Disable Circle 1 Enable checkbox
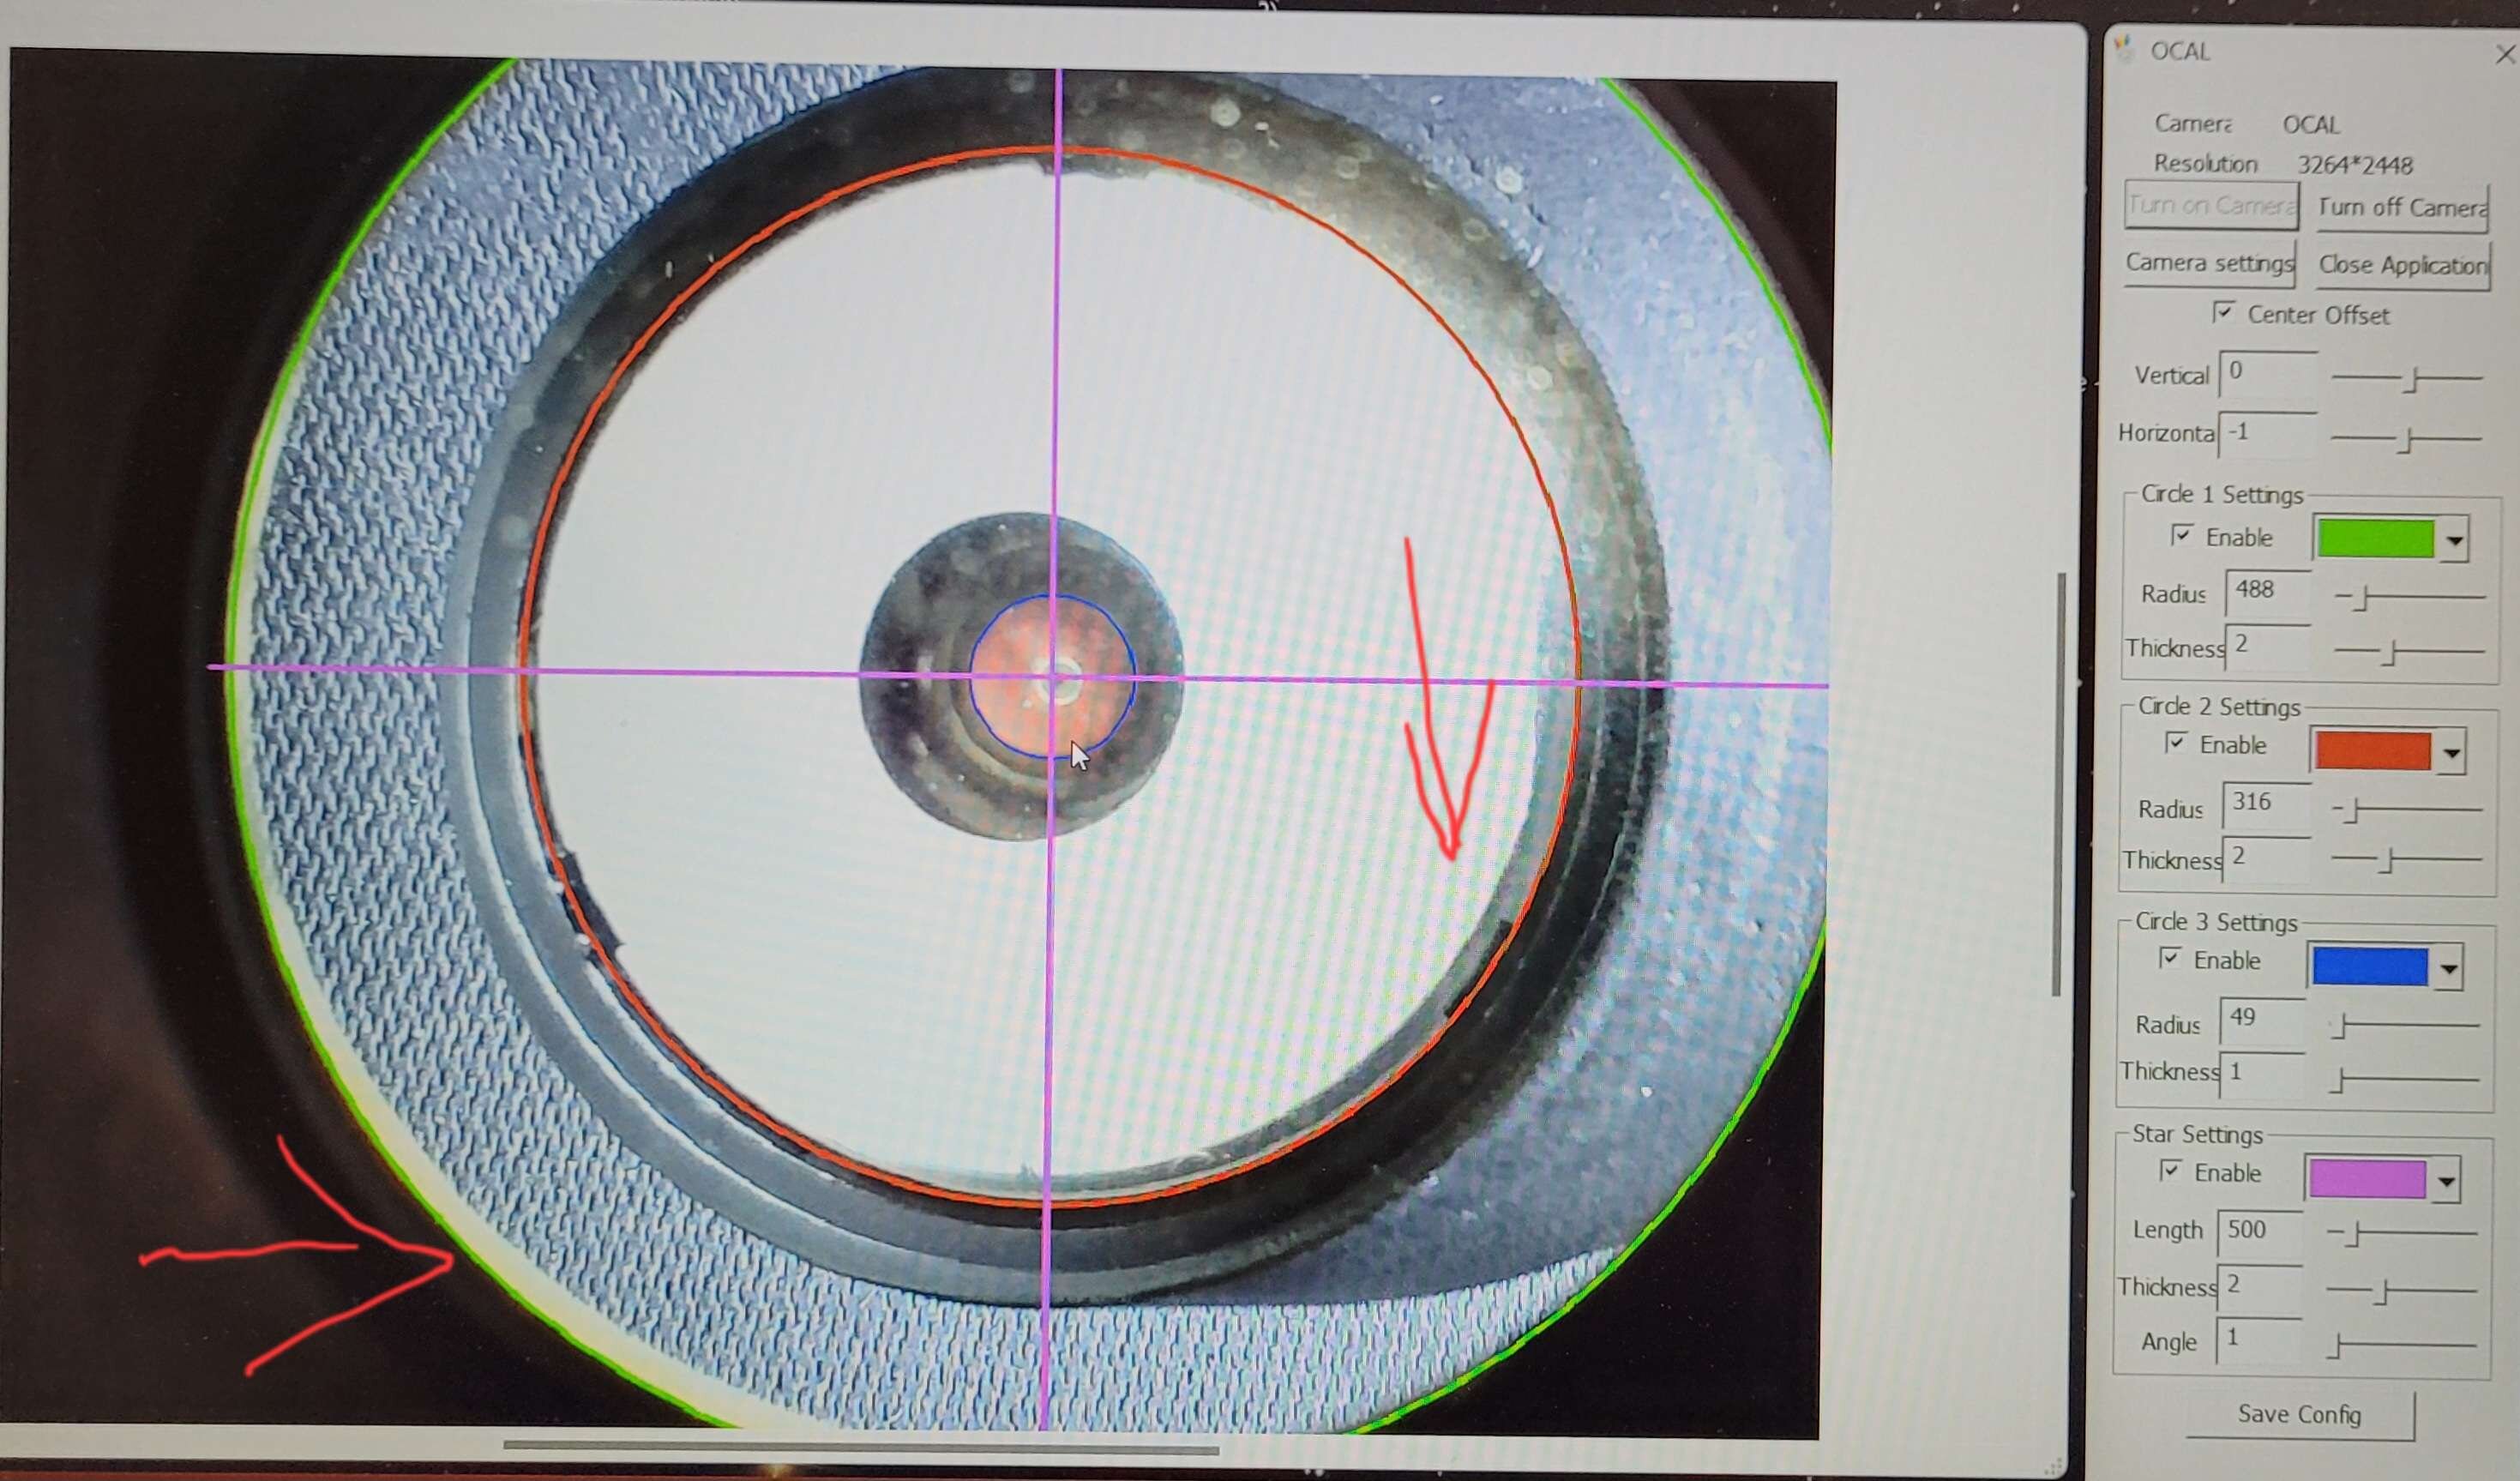Screen dimensions: 2520x1481 point(2181,536)
